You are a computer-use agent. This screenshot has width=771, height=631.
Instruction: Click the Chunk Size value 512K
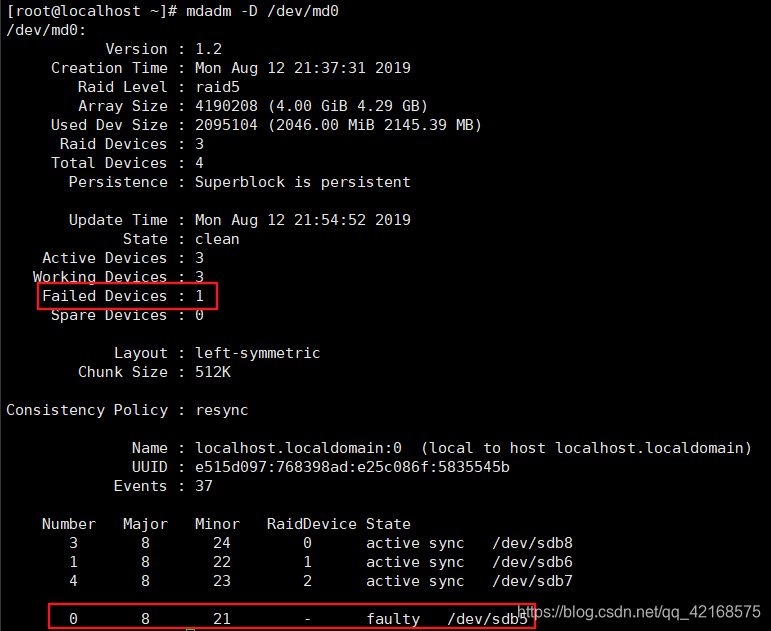coord(213,372)
